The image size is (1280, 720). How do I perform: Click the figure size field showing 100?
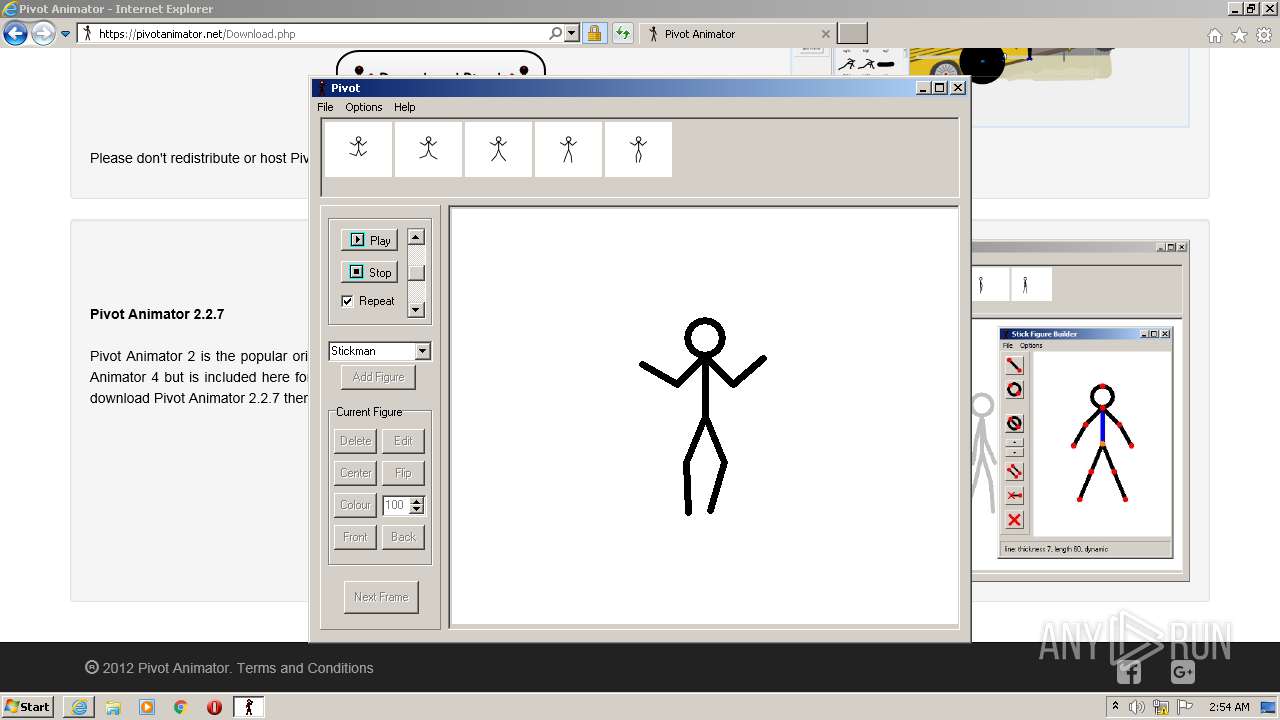click(x=396, y=505)
